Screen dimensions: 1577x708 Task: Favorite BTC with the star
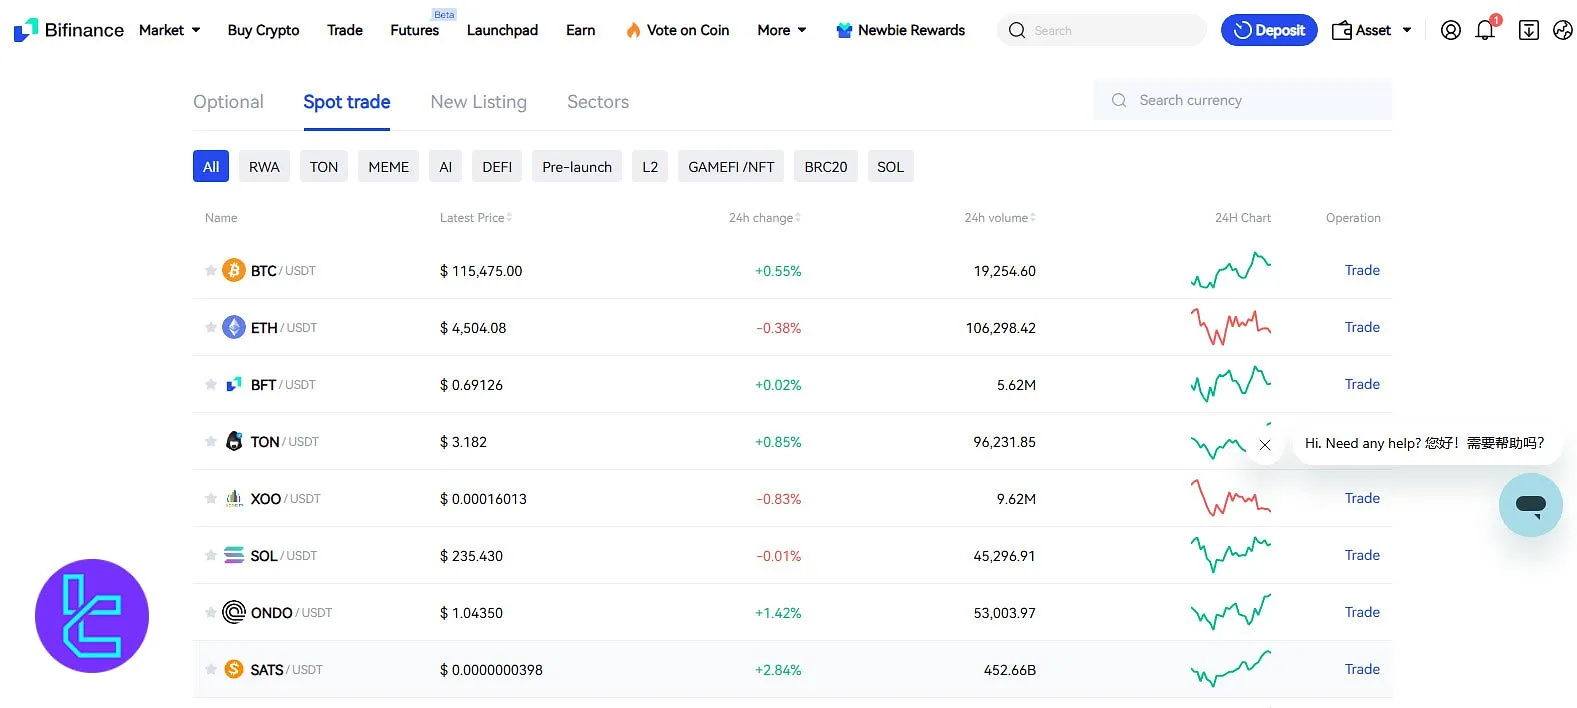pos(210,270)
